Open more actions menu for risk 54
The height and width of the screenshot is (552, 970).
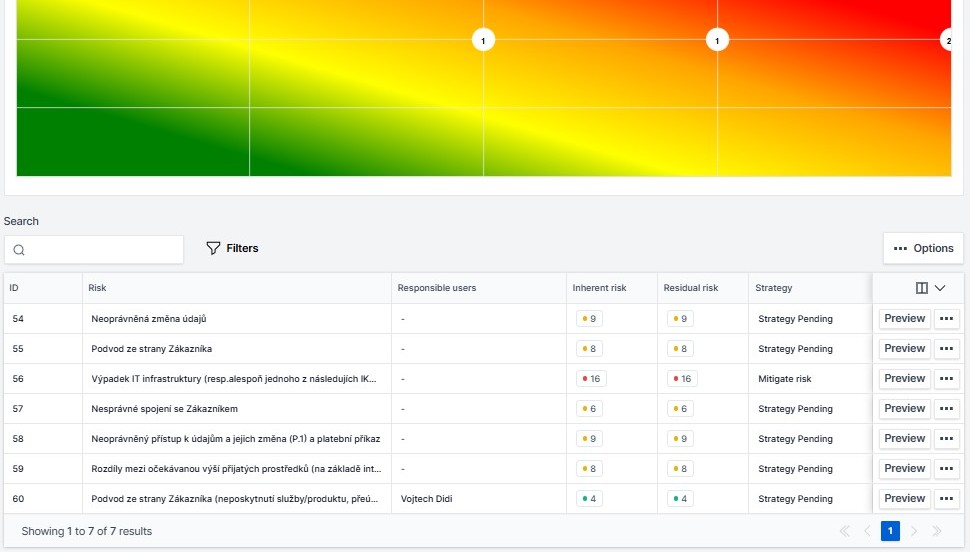click(x=946, y=319)
